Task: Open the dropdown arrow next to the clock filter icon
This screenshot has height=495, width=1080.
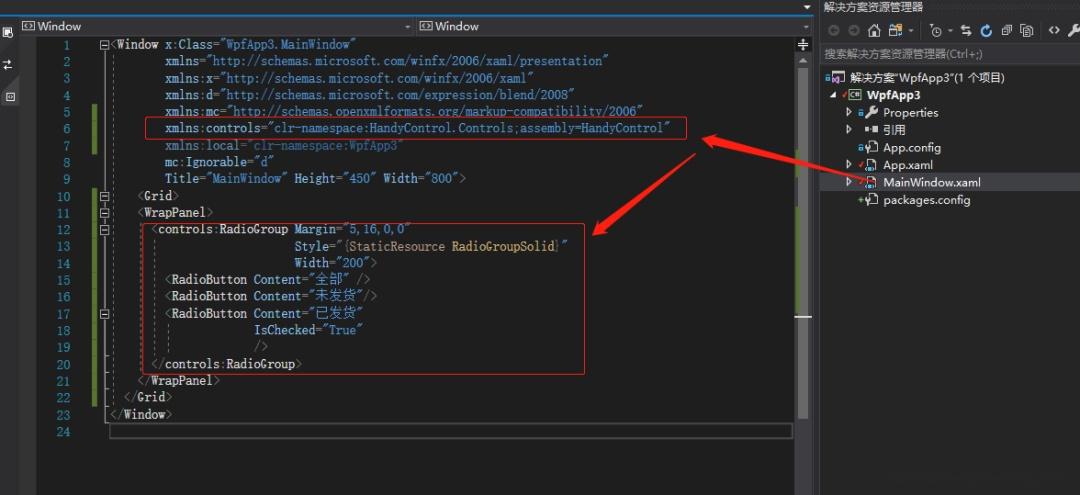Action: pos(951,31)
